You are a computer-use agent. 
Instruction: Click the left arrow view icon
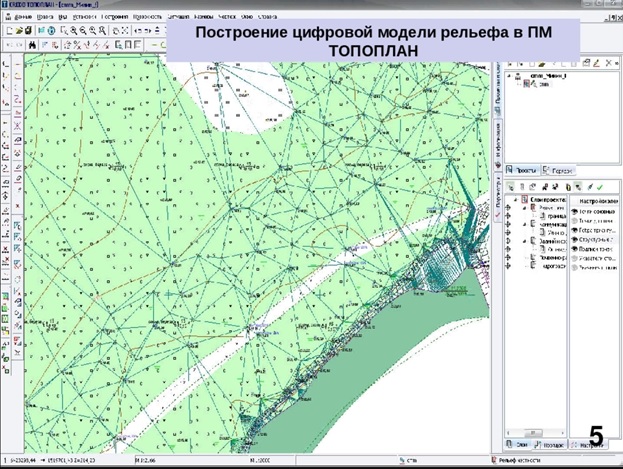138,31
